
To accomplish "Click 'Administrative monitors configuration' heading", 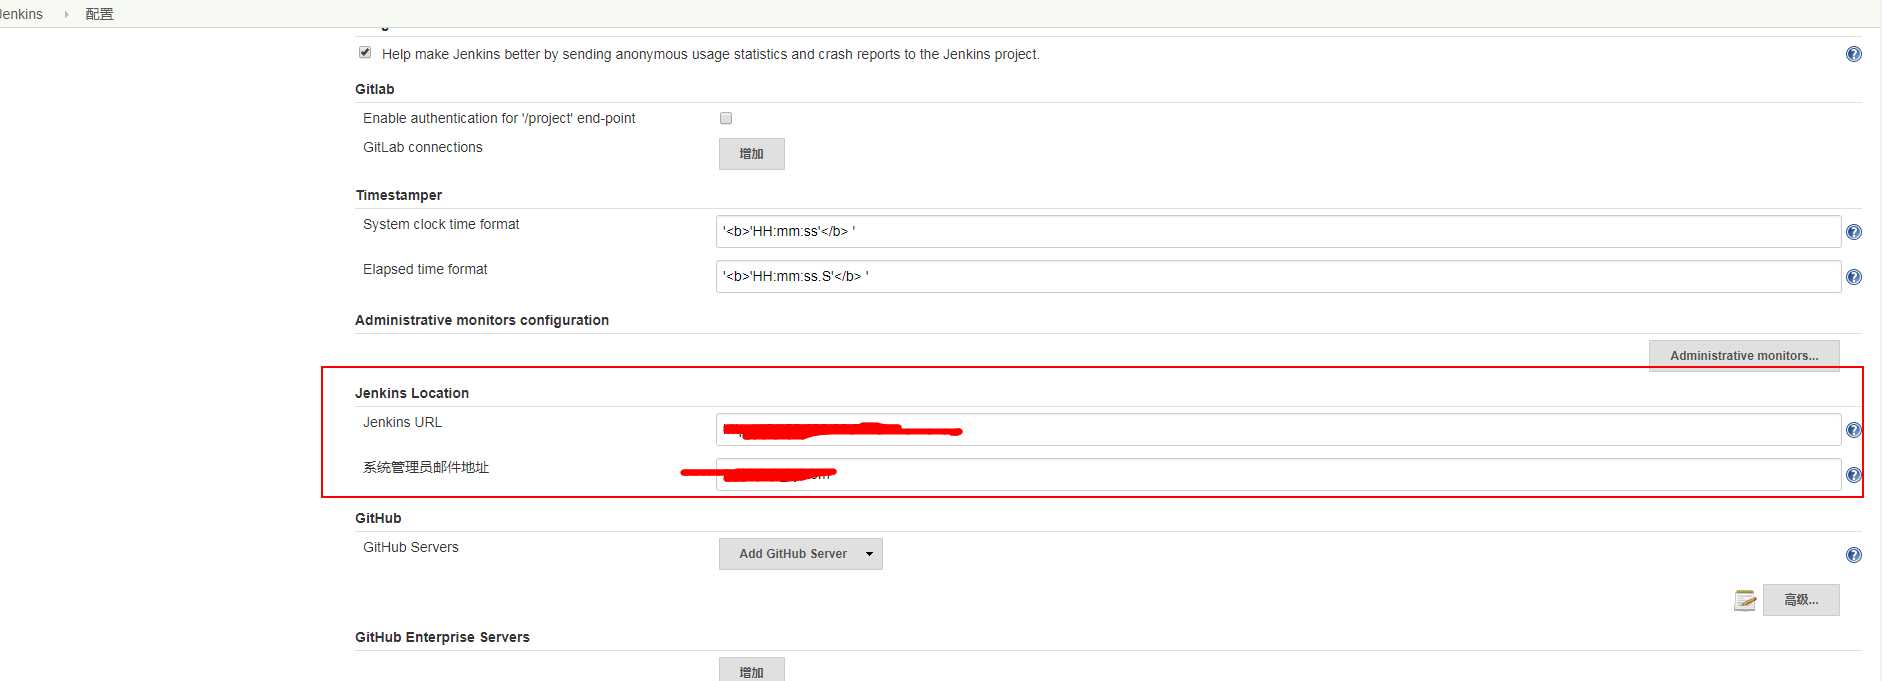I will point(482,320).
